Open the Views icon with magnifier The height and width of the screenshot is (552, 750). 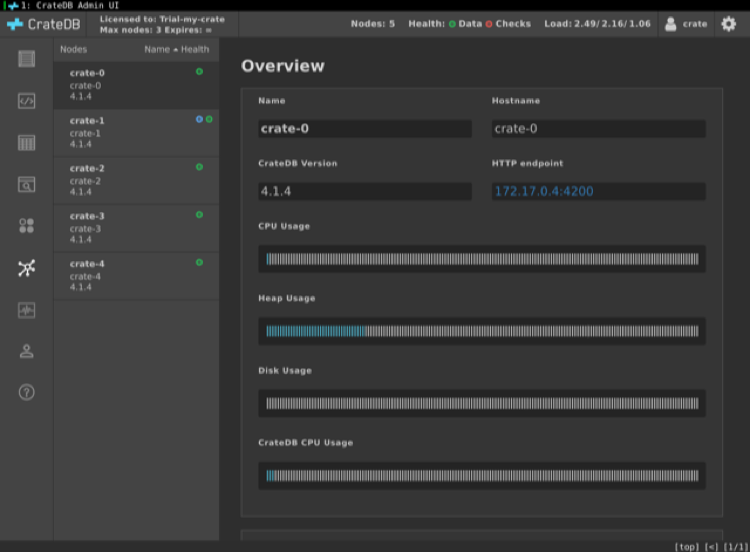[27, 184]
